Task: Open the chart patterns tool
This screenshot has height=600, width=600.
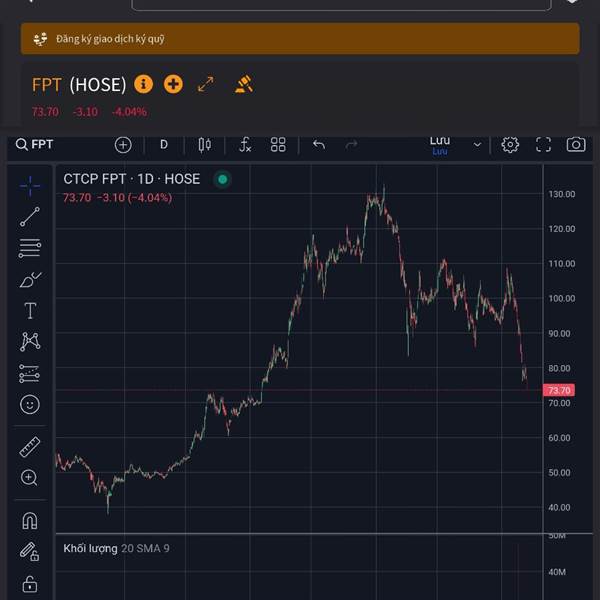Action: 30,342
